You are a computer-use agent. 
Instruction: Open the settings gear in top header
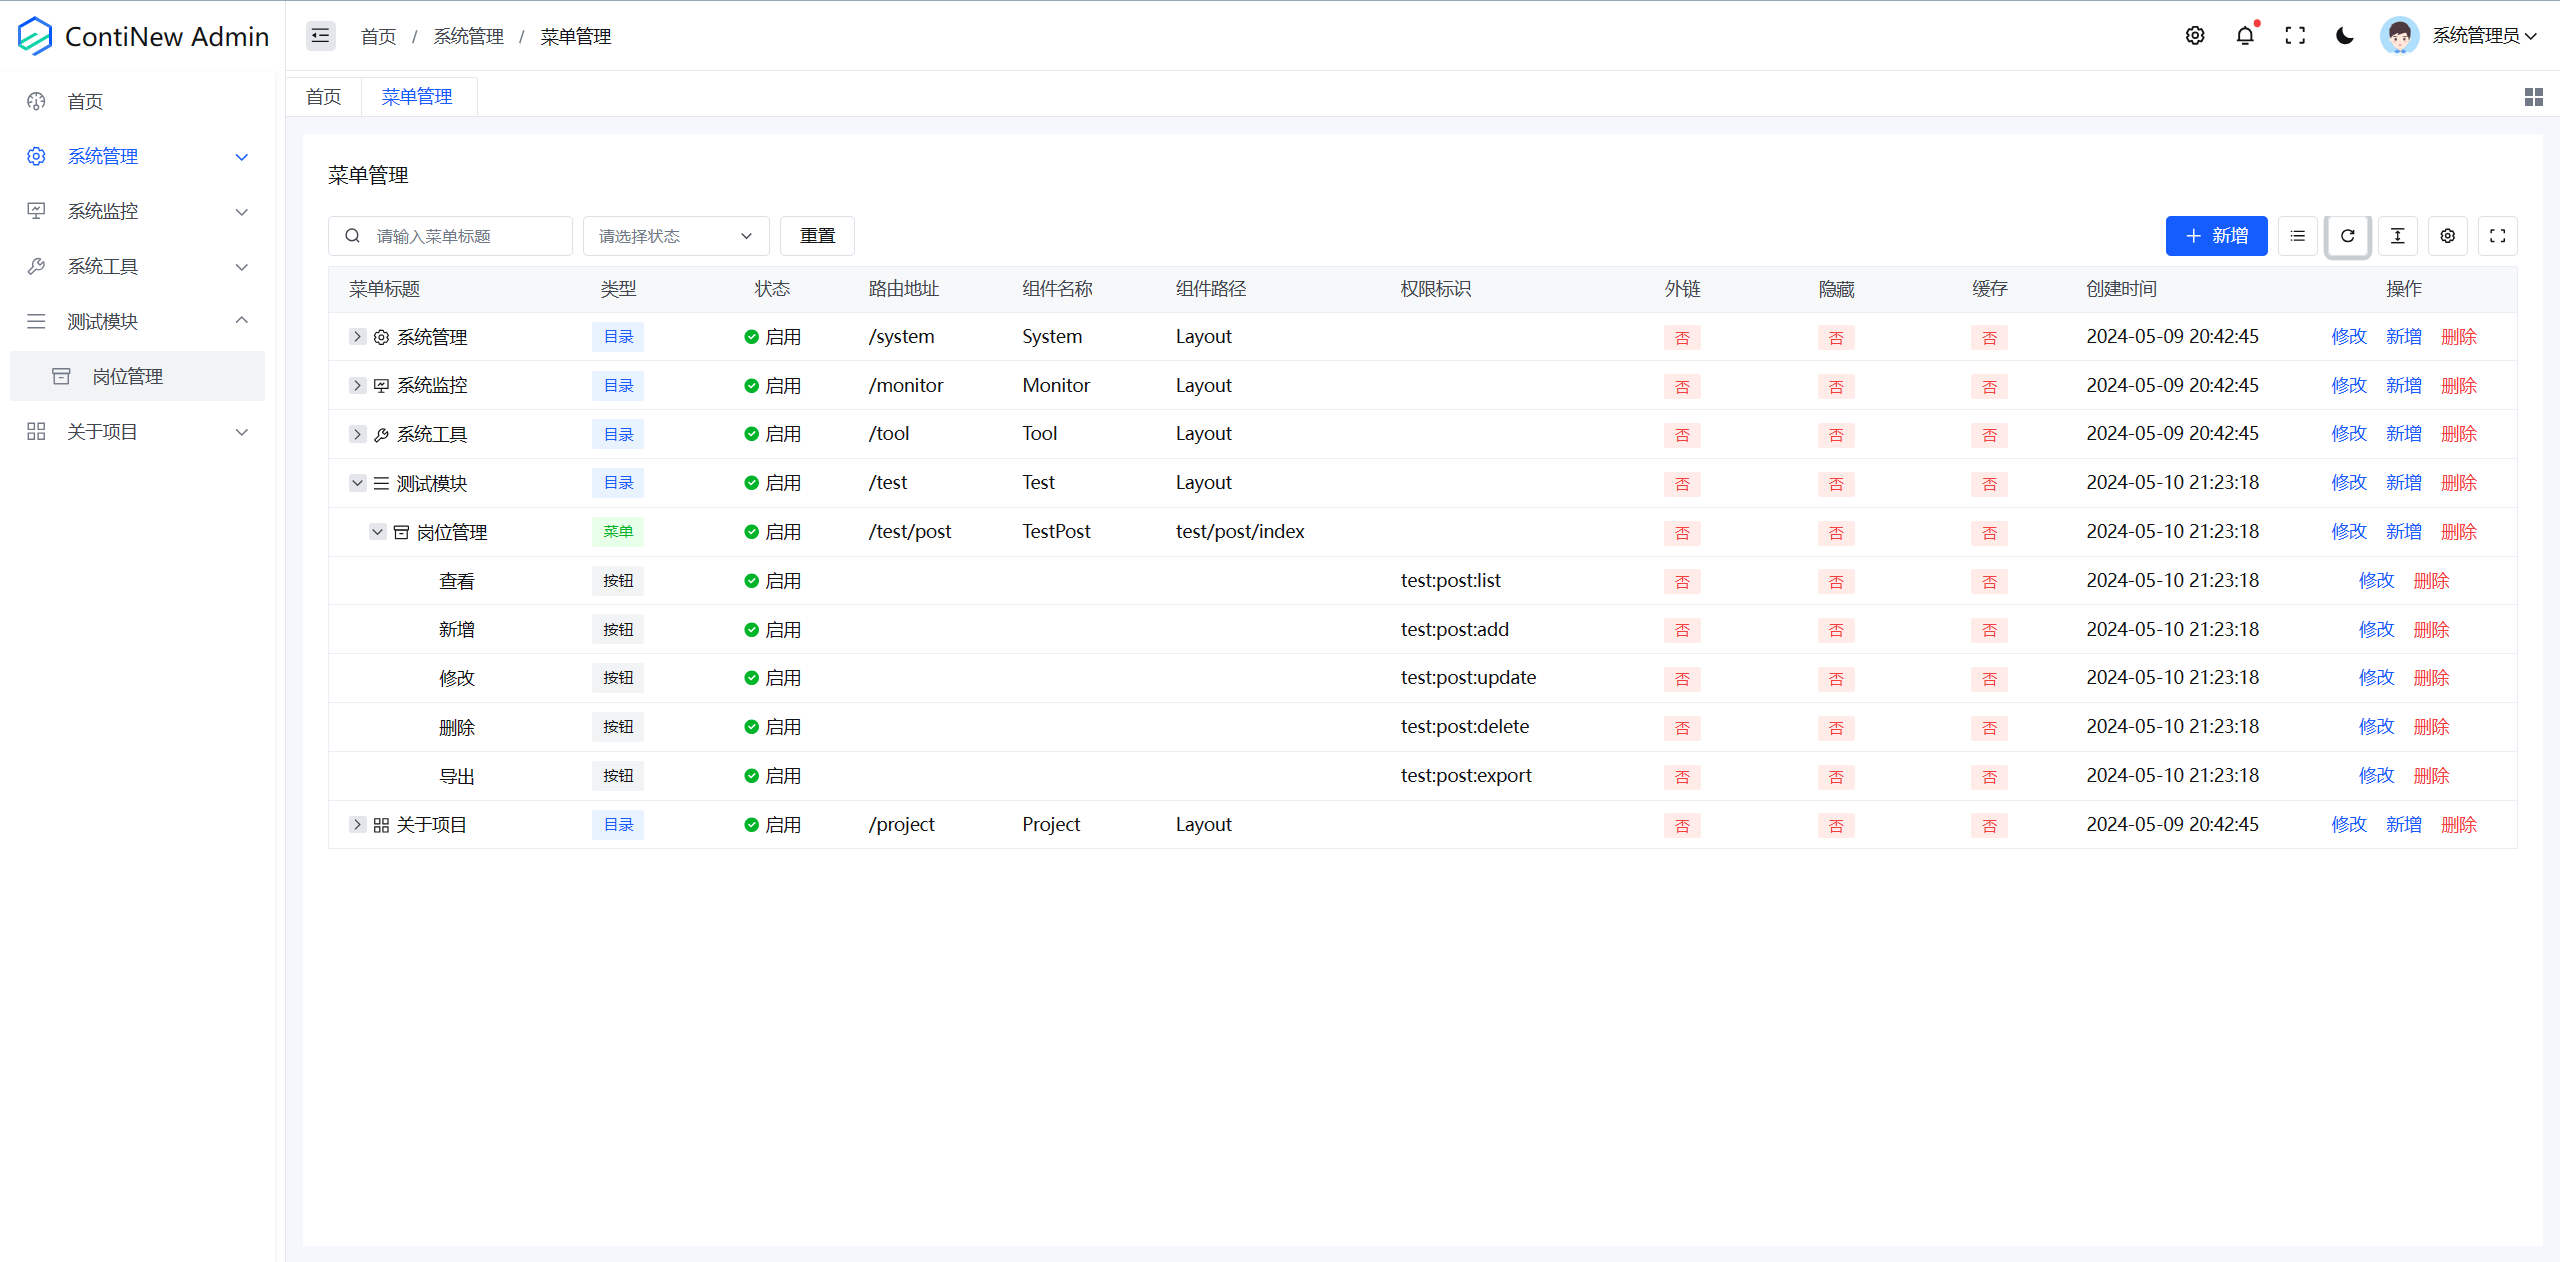2195,36
